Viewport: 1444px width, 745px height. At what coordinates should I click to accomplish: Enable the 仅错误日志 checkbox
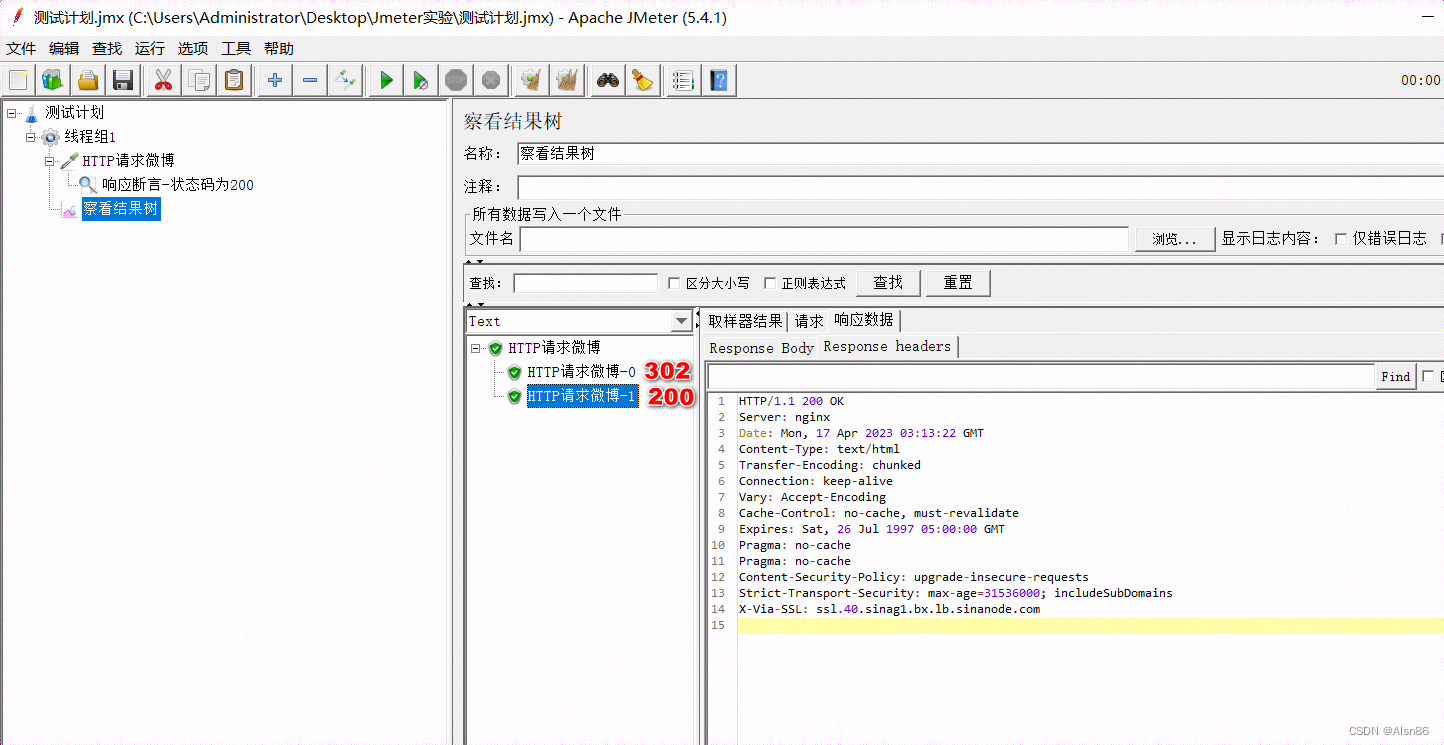(1341, 239)
